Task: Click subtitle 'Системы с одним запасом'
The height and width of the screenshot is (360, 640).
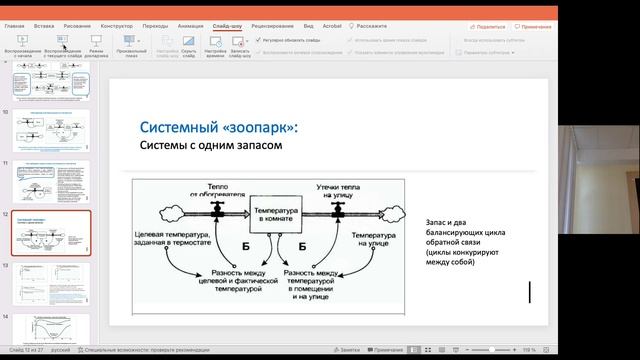Action: point(211,145)
